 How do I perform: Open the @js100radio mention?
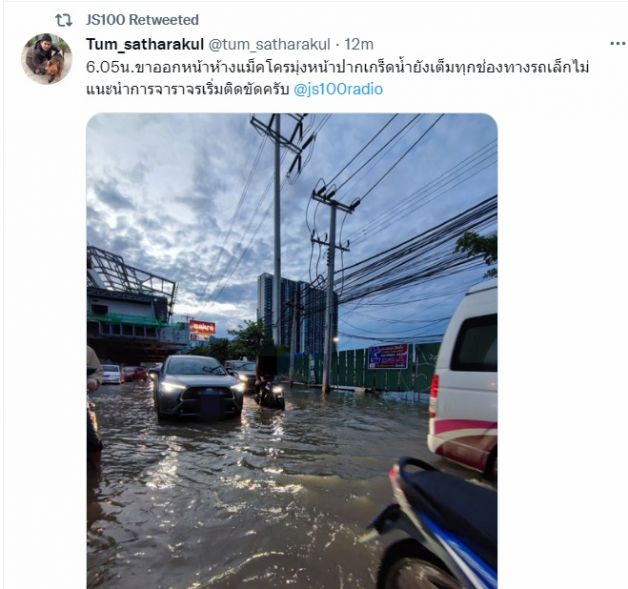pyautogui.click(x=338, y=89)
